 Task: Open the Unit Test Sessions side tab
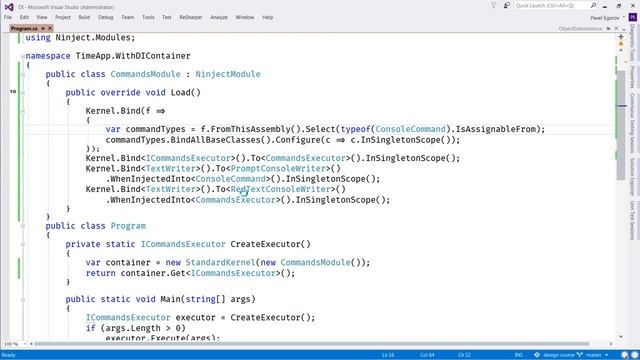click(x=633, y=220)
